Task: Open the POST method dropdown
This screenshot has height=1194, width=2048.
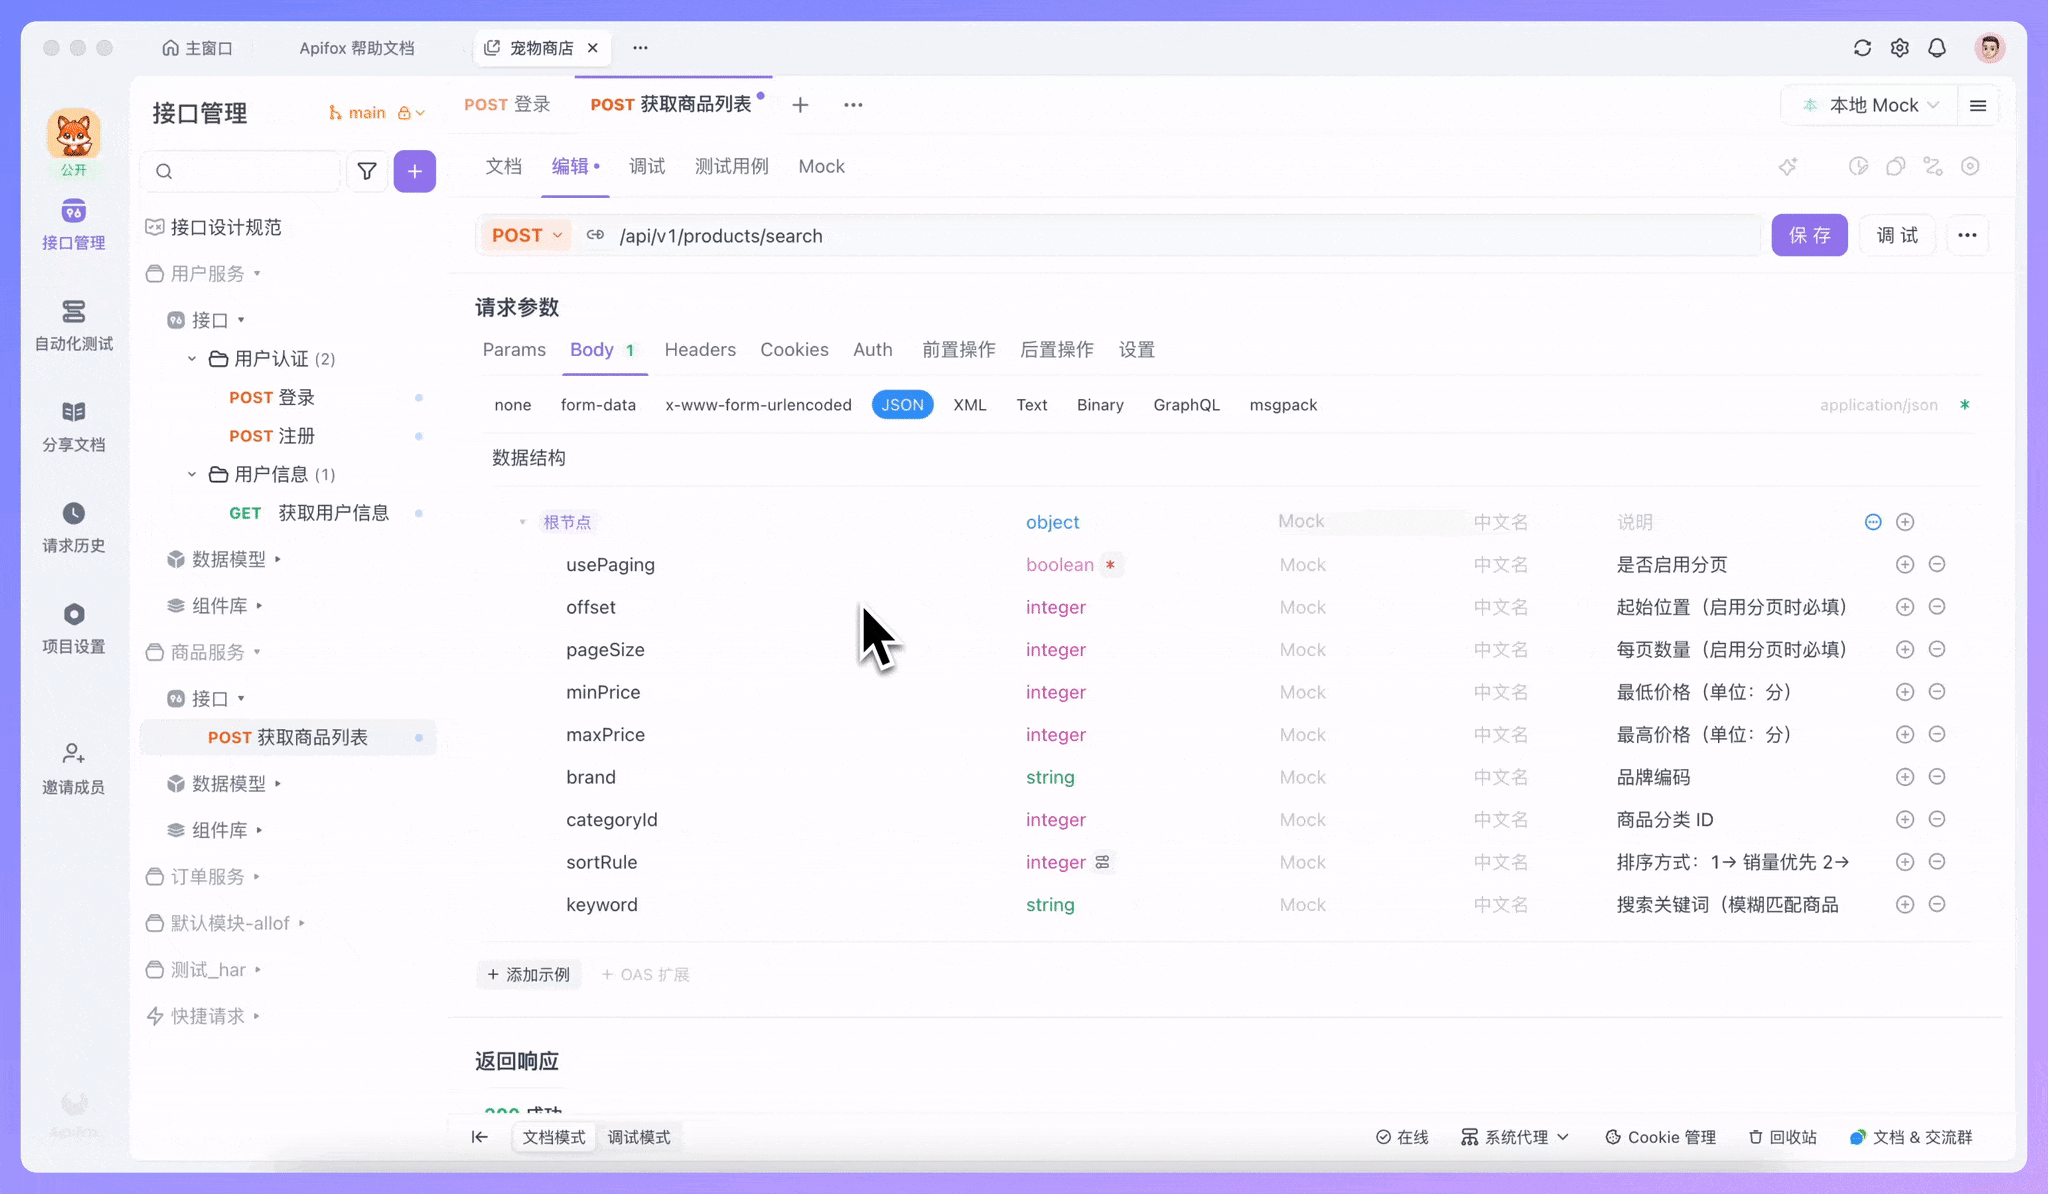Action: pyautogui.click(x=525, y=235)
